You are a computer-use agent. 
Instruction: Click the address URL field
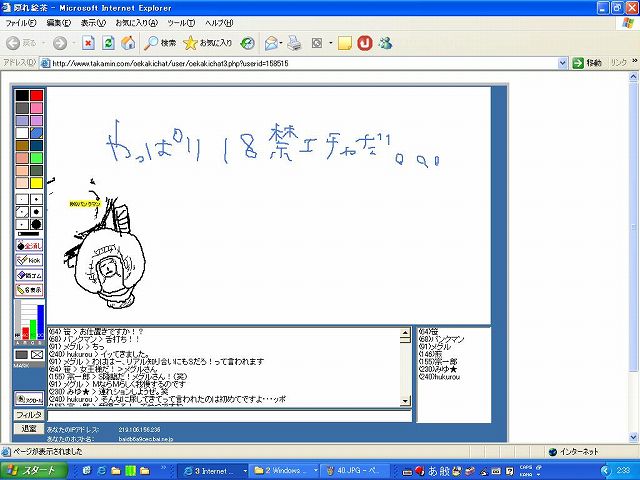point(299,63)
